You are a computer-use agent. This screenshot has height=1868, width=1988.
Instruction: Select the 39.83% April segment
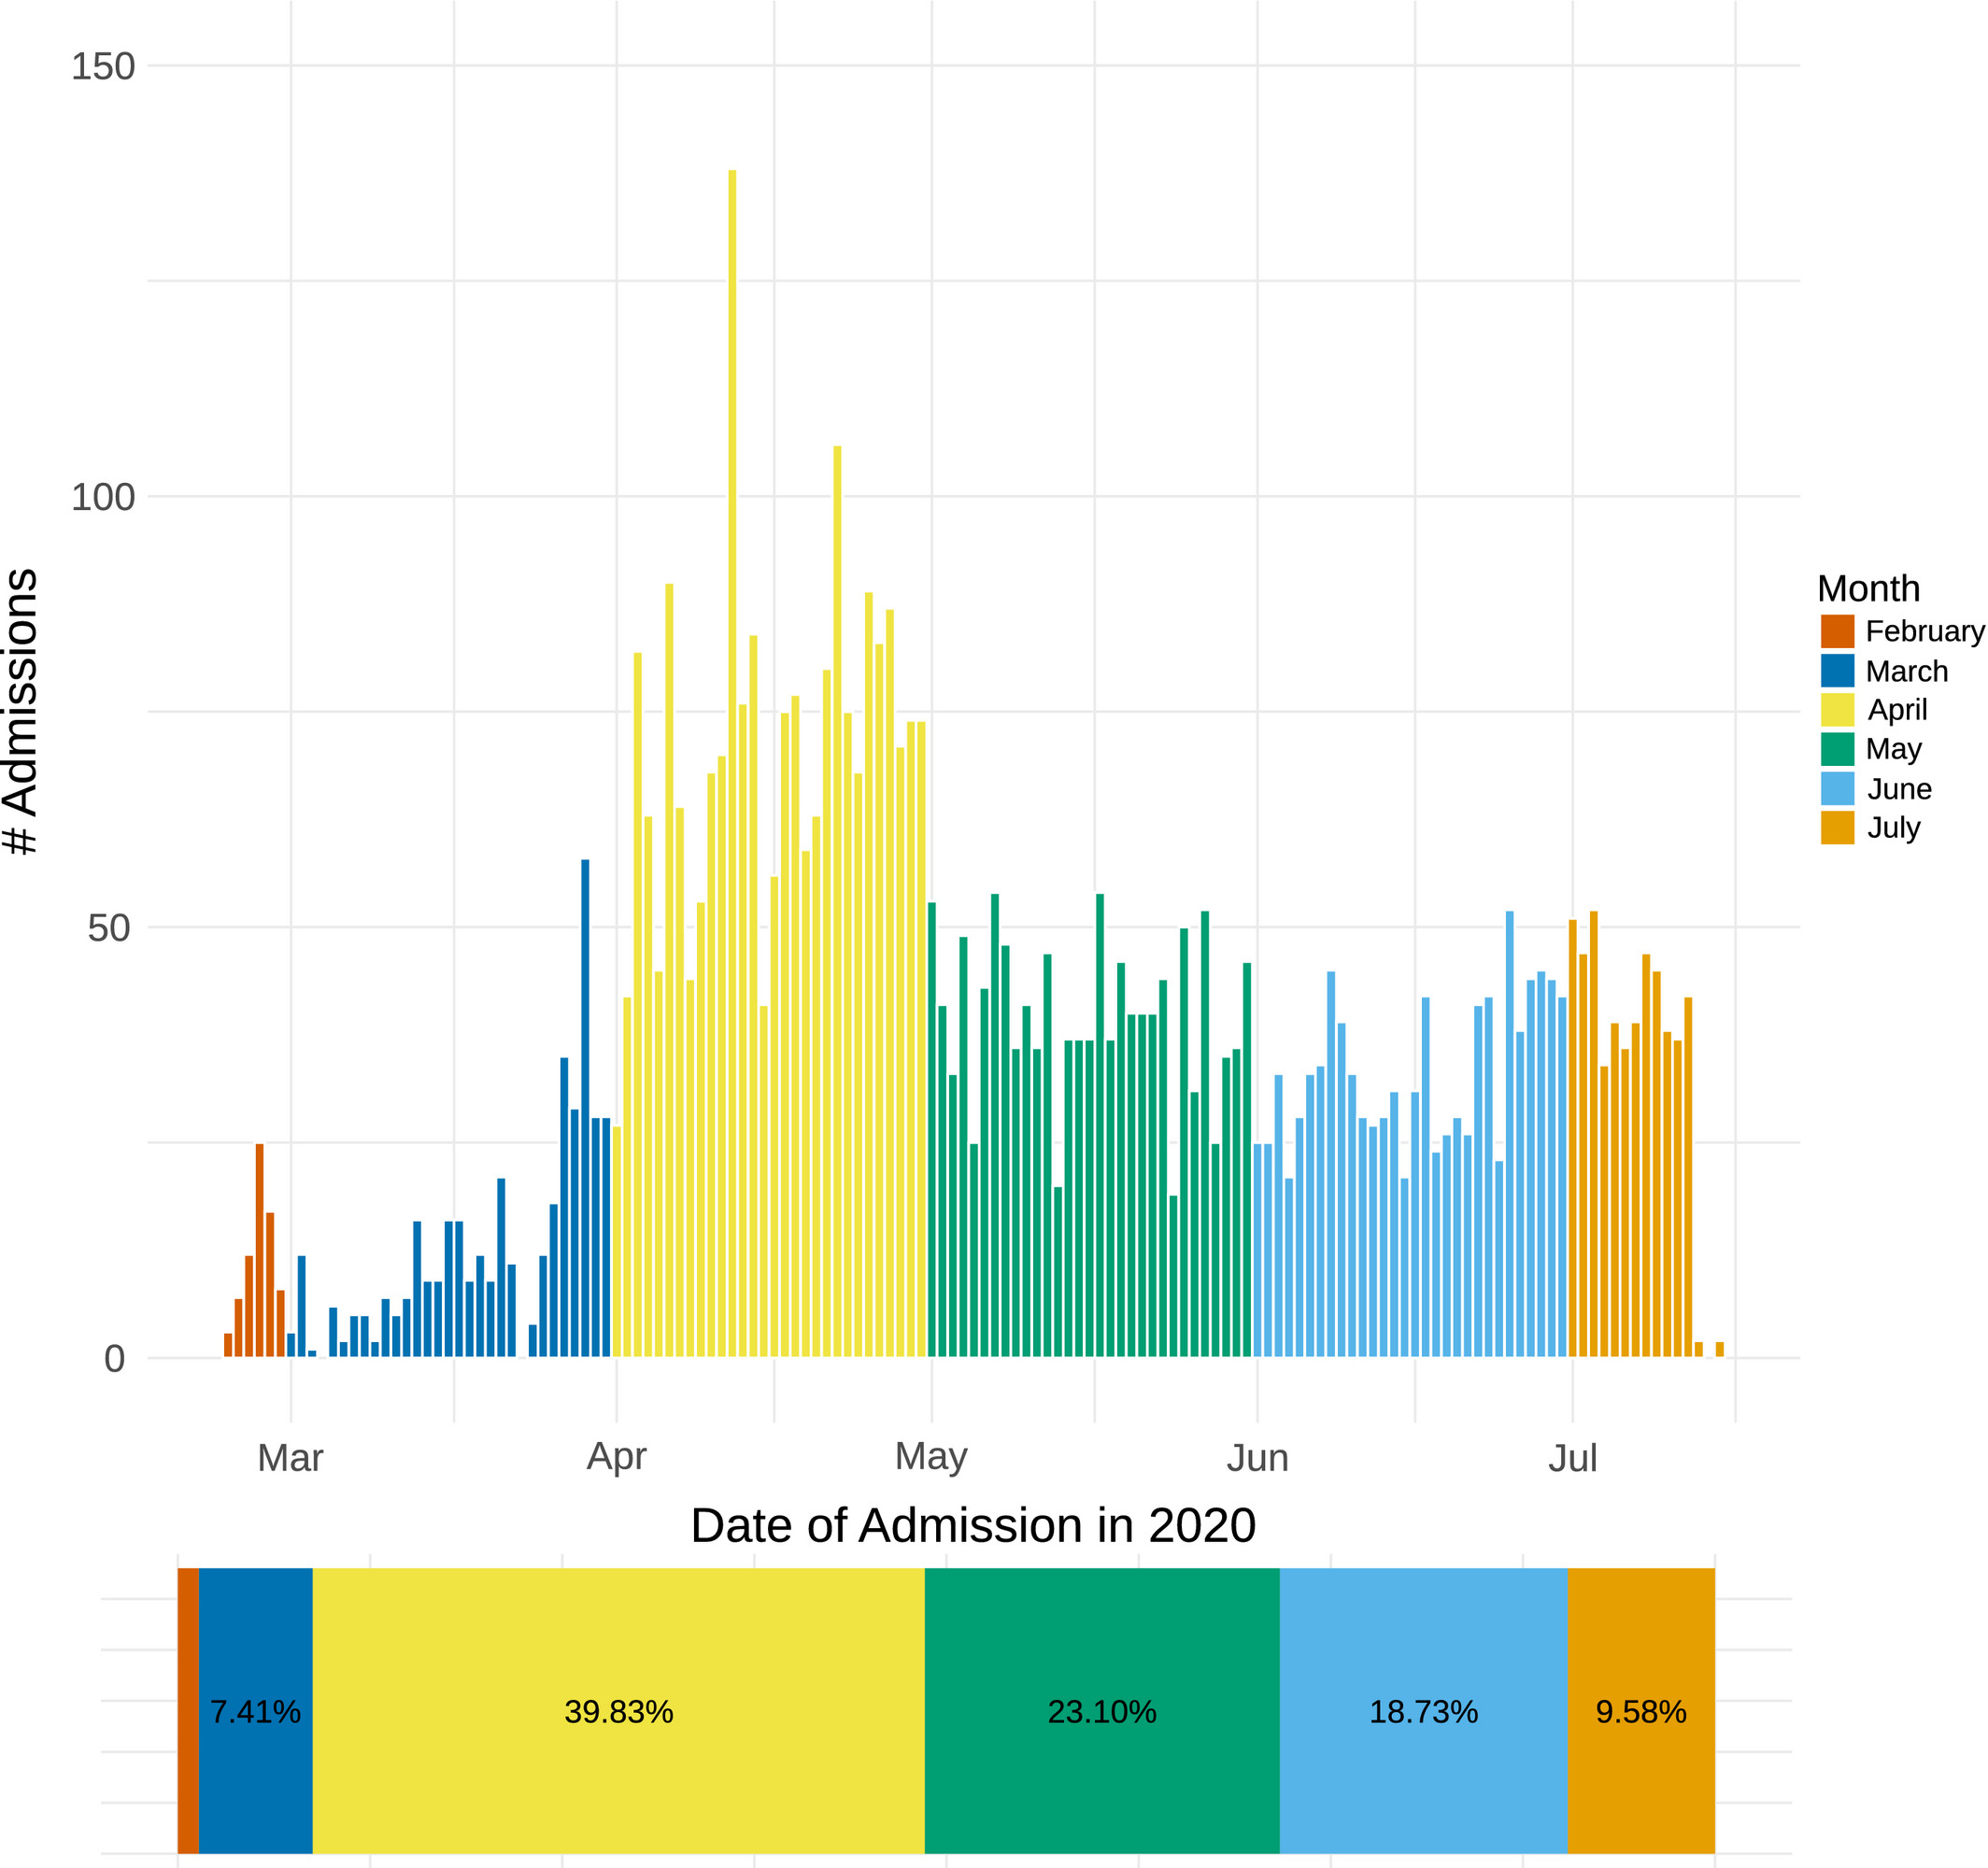click(618, 1711)
